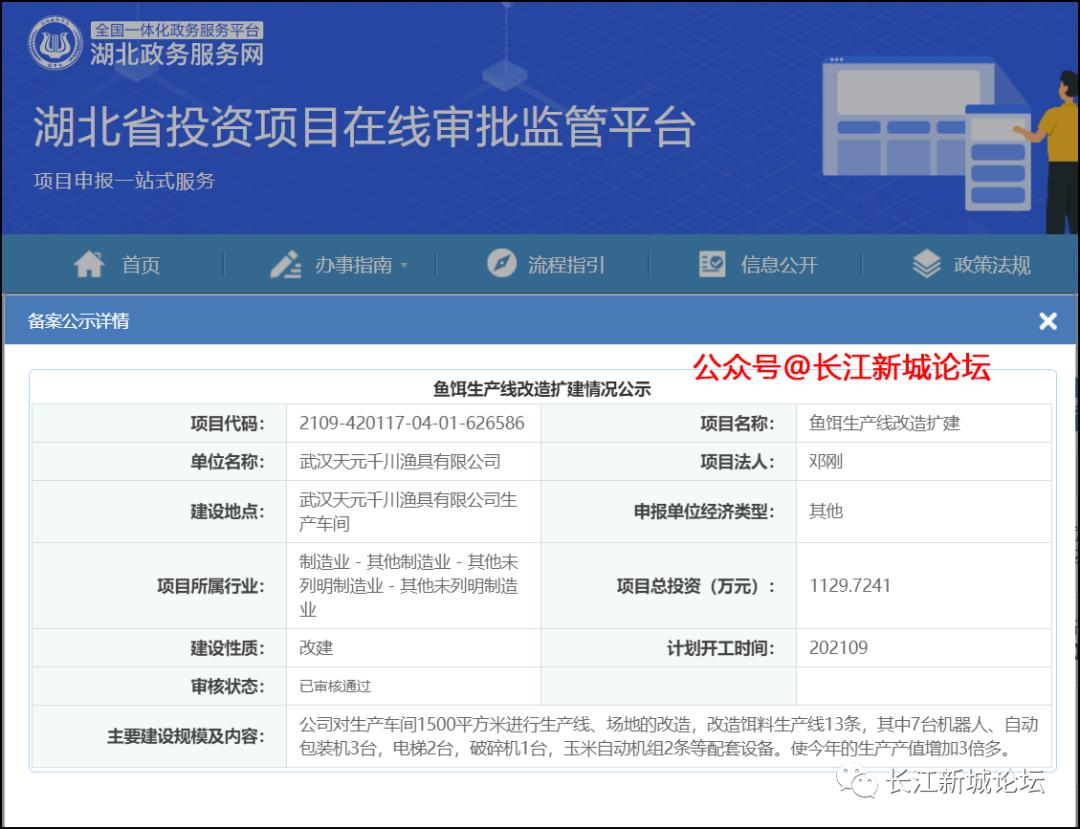Close the 备案公示详情 dialog
This screenshot has height=829, width=1080.
1047,321
